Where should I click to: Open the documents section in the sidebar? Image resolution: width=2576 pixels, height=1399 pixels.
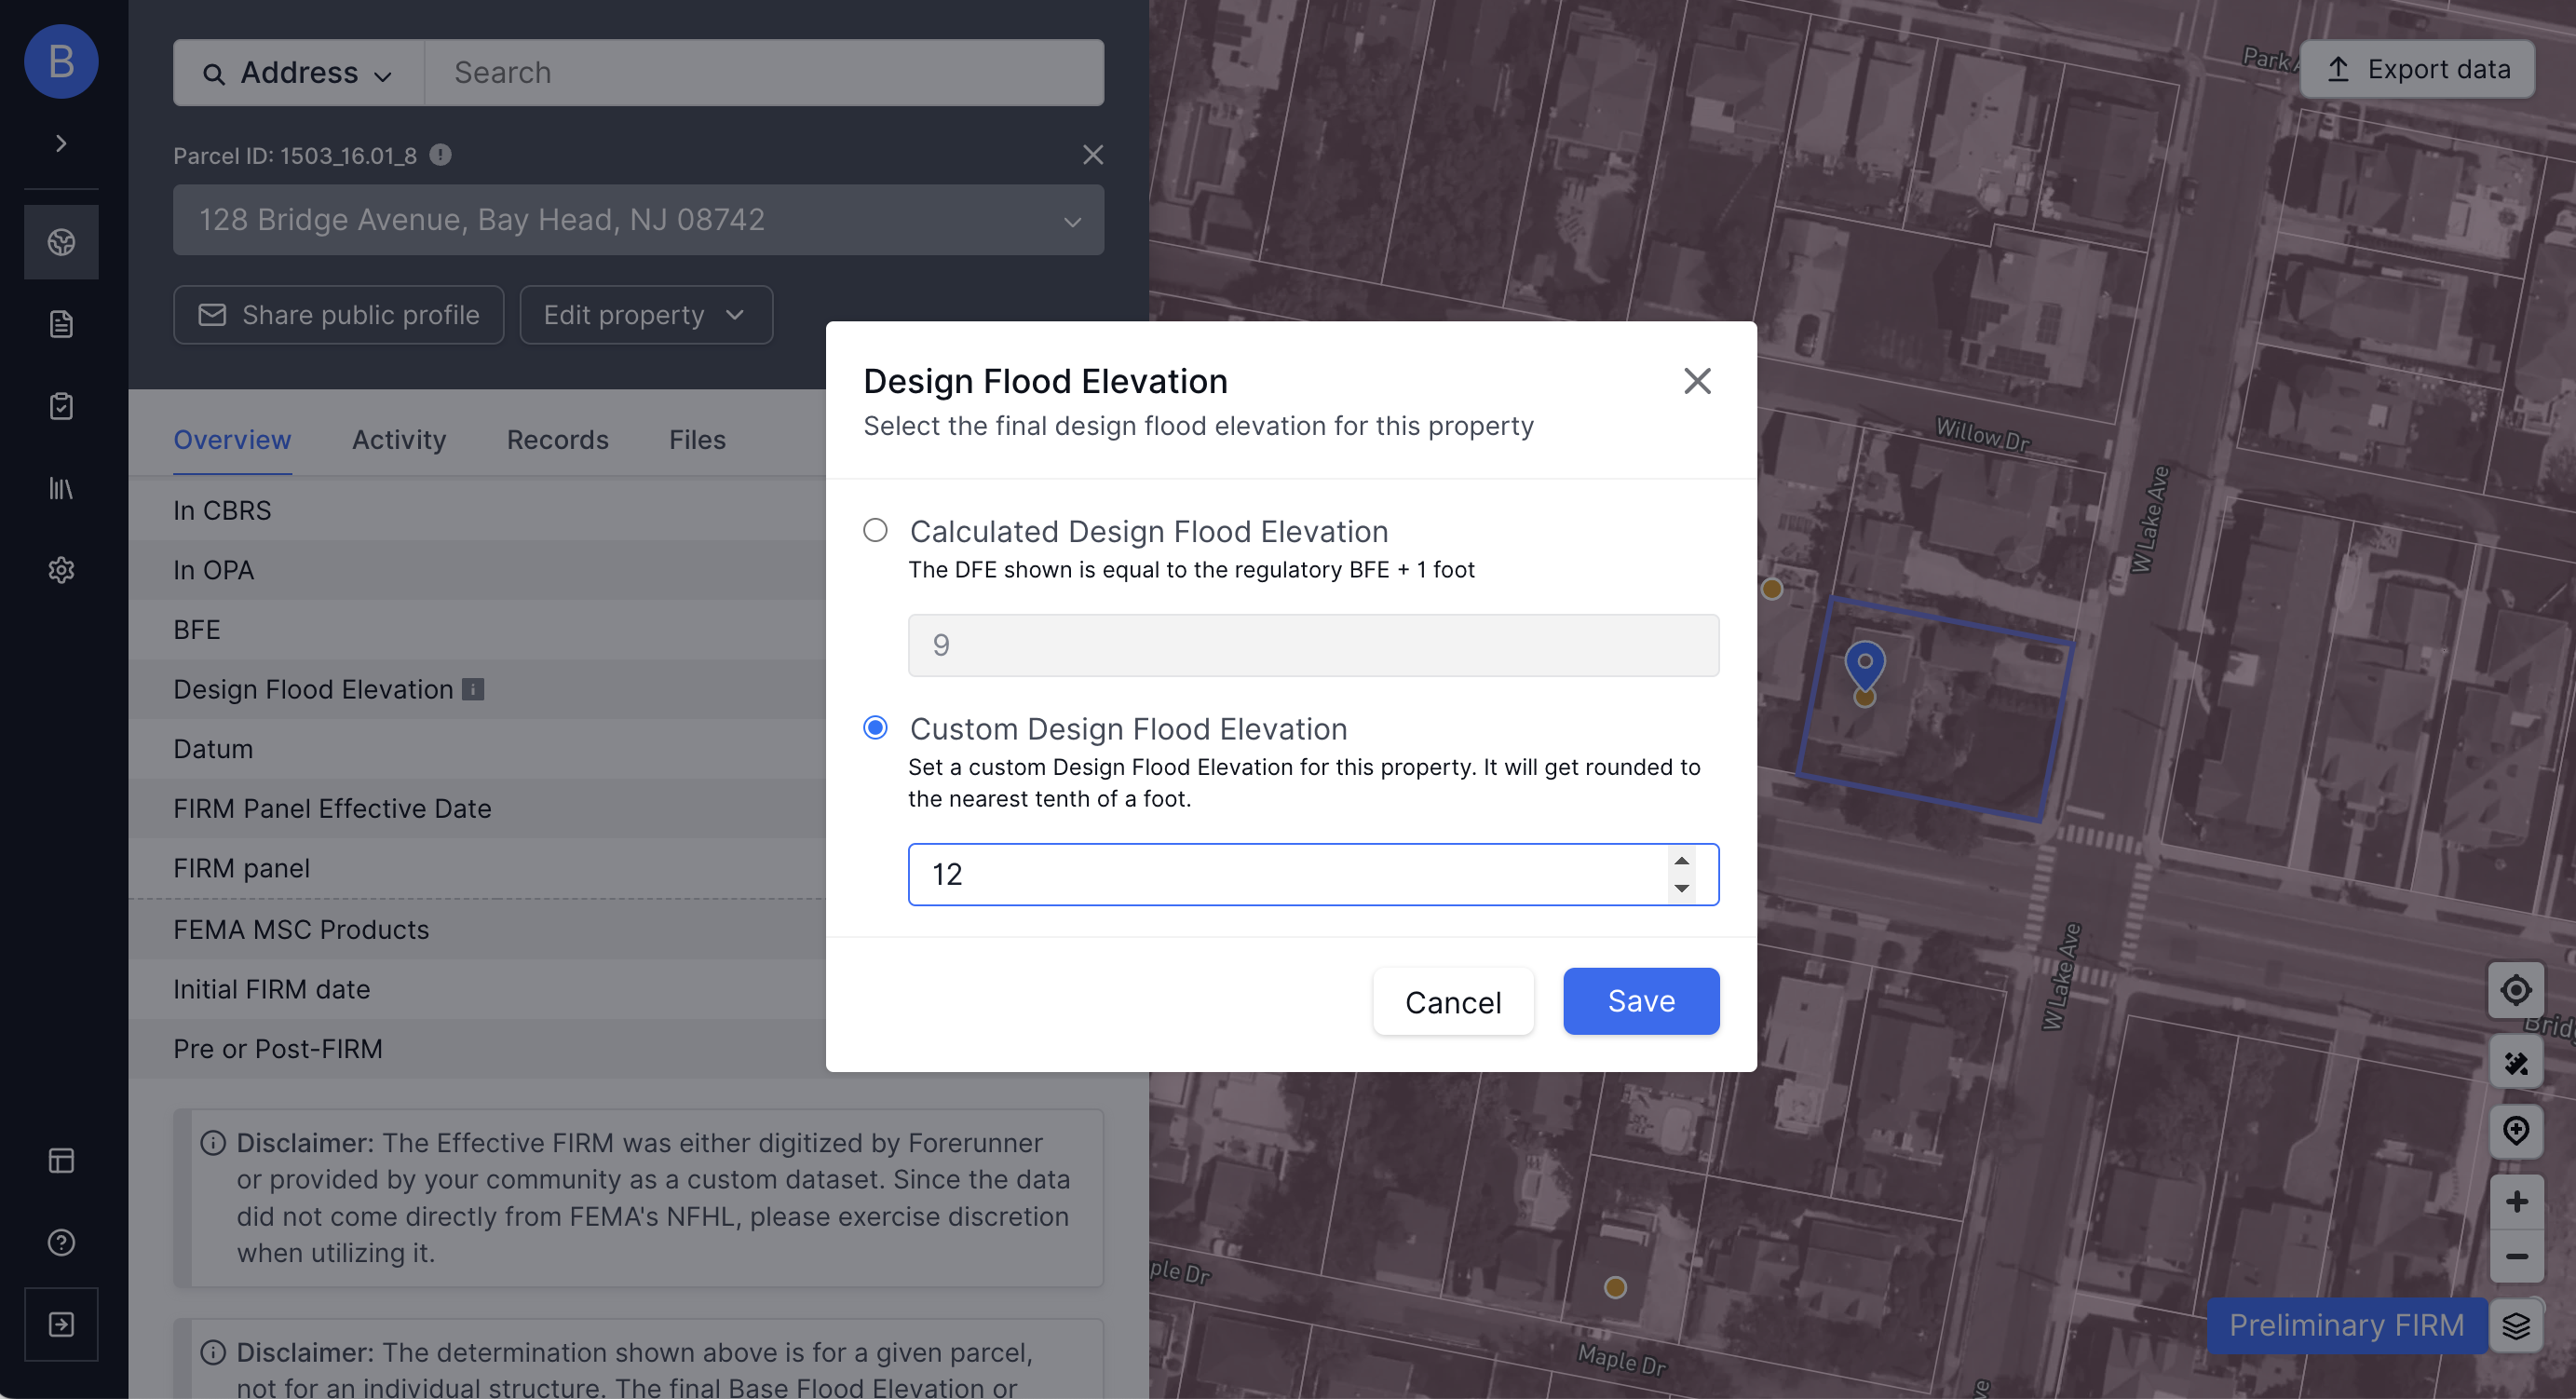click(61, 323)
